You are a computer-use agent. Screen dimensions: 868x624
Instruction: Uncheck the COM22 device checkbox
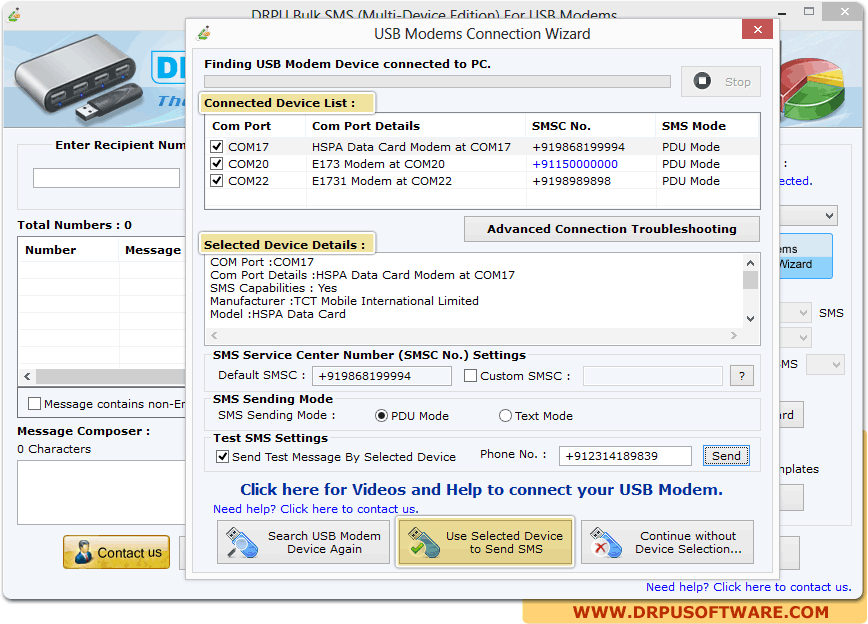216,181
